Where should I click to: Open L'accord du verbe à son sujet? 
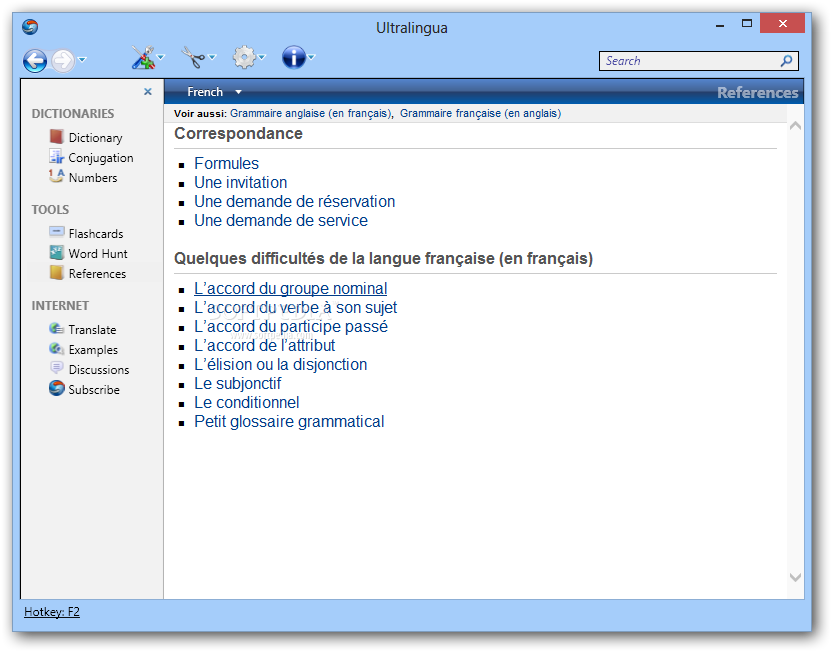tap(296, 308)
